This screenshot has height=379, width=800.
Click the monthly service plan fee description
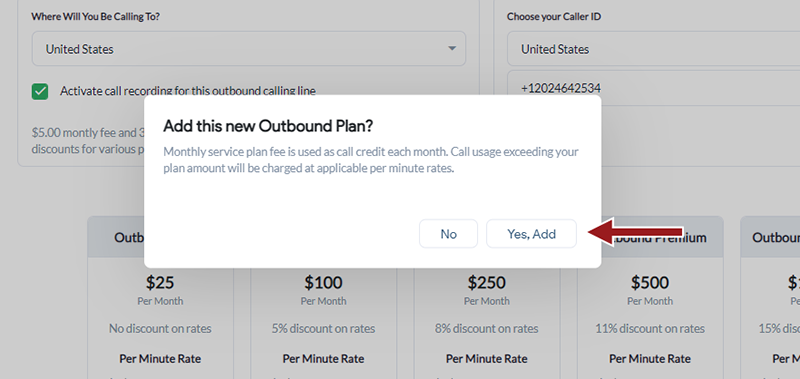371,160
